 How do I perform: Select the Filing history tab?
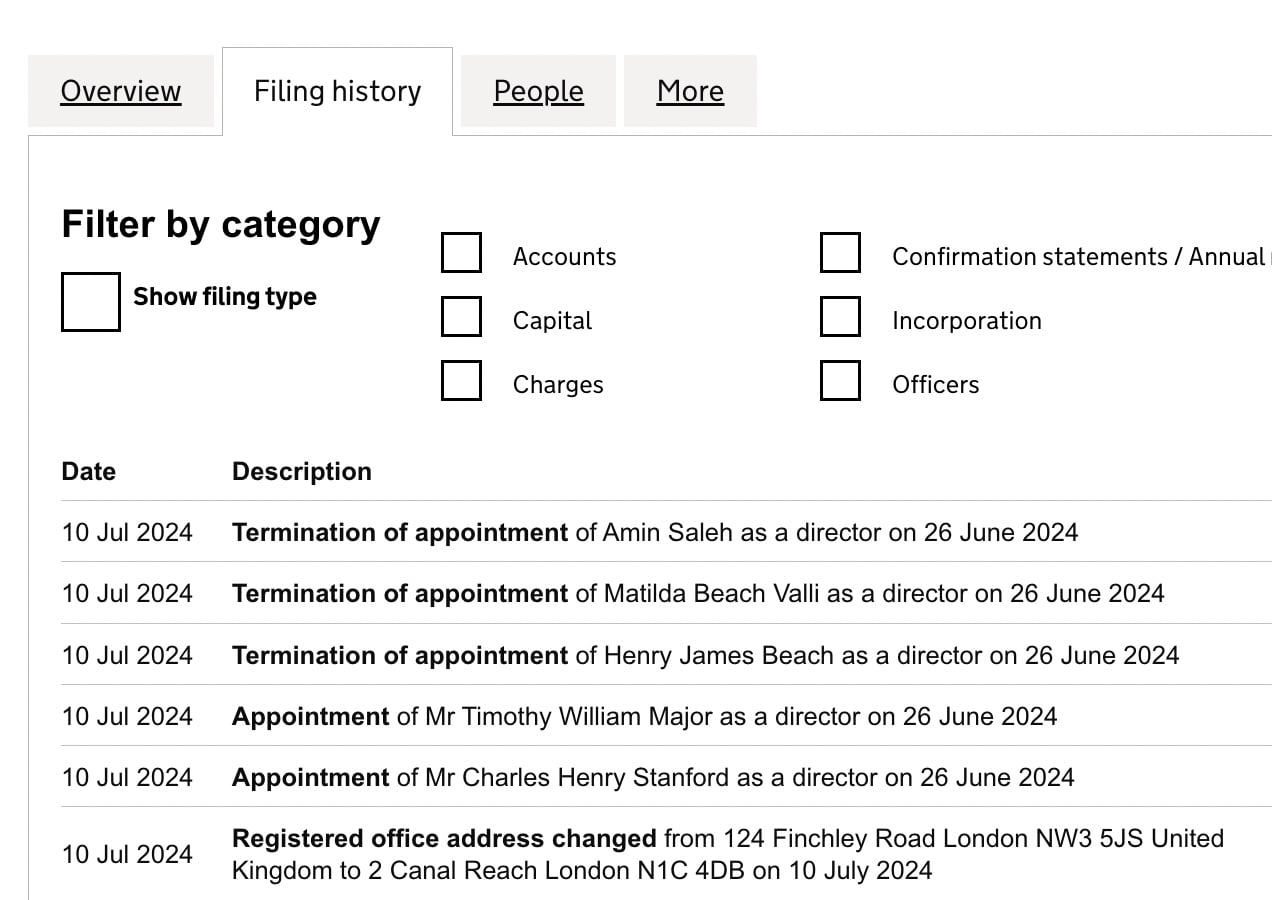pos(337,91)
